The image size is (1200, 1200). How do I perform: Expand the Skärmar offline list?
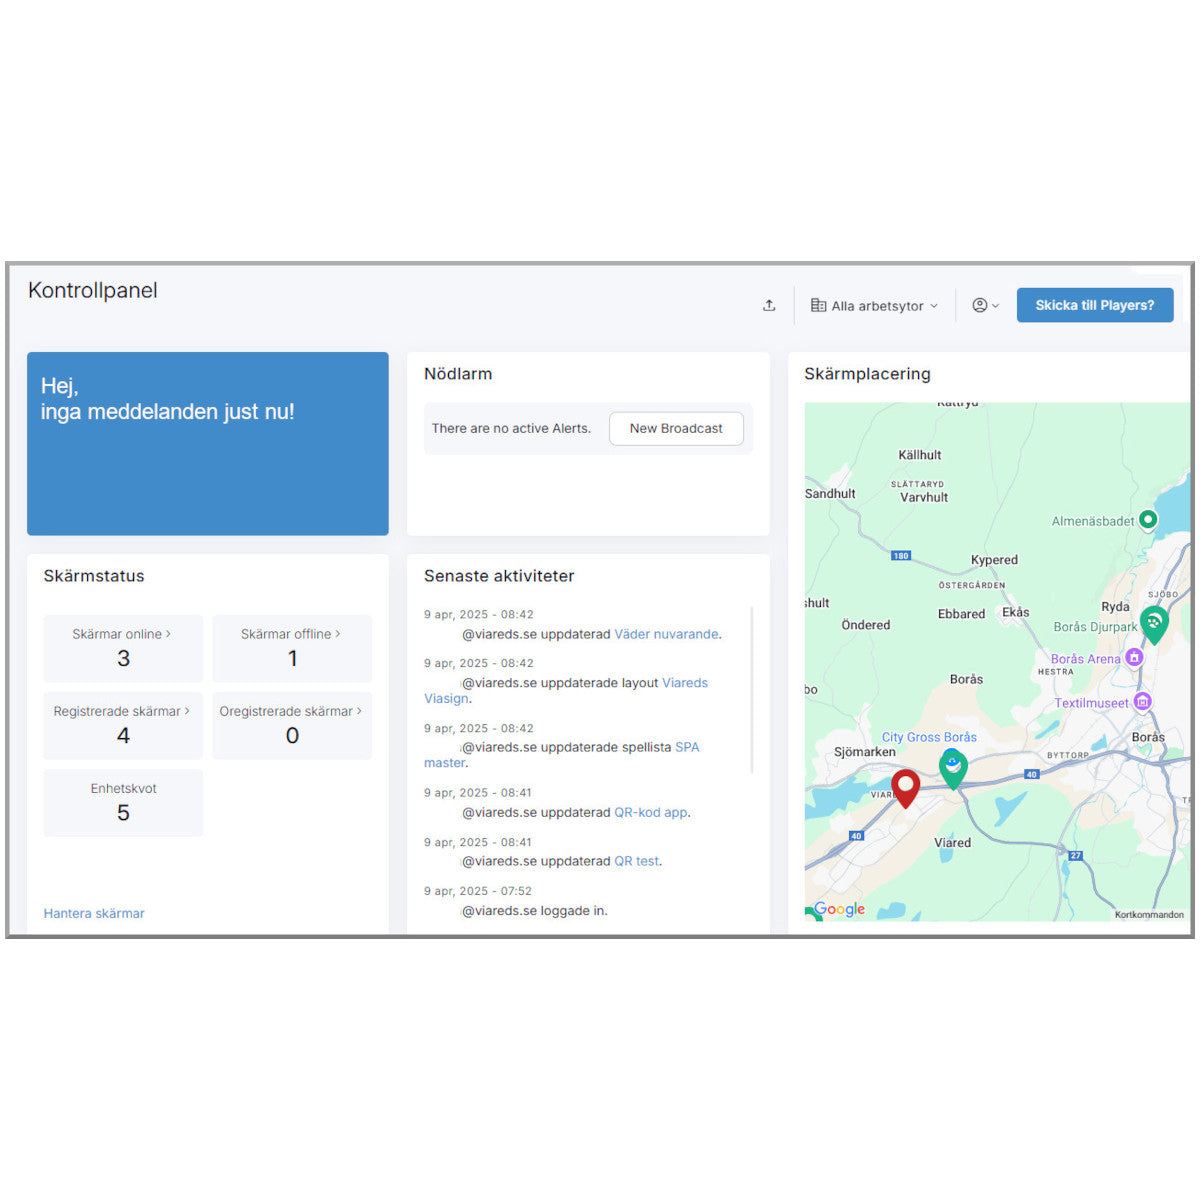pyautogui.click(x=291, y=634)
